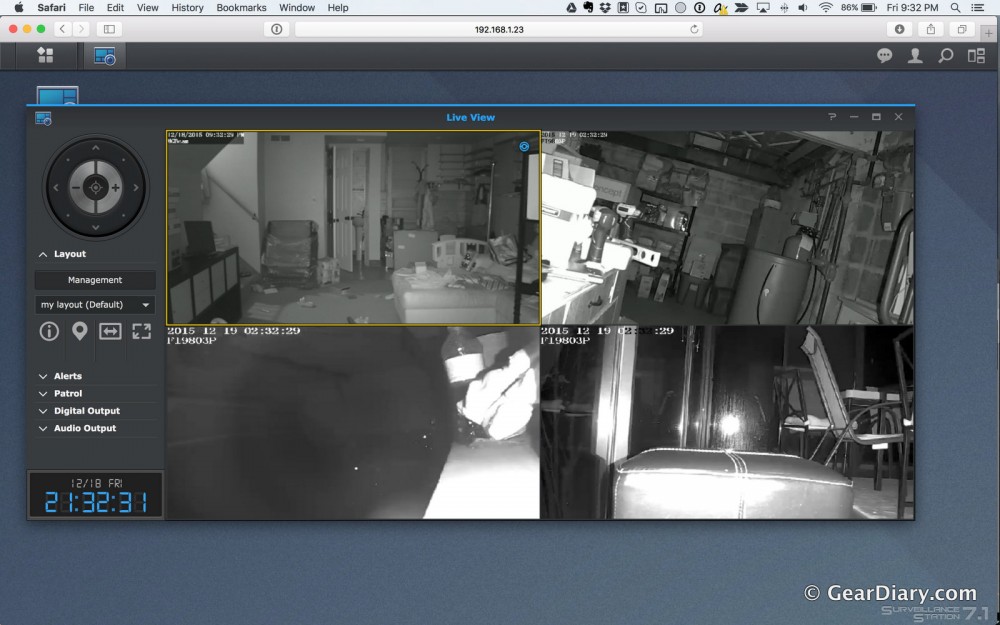Image resolution: width=1000 pixels, height=625 pixels.
Task: Open the layout selector showing my layout (Default)
Action: pyautogui.click(x=94, y=304)
